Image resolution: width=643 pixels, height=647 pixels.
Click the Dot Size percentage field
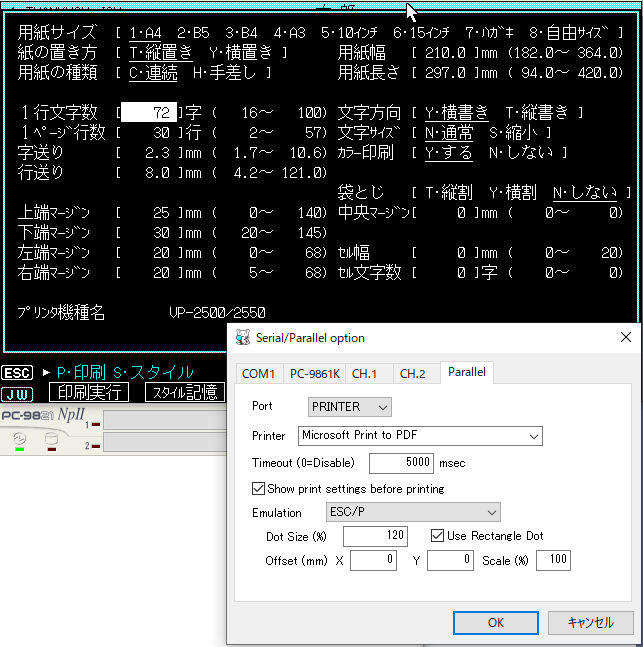tap(375, 536)
